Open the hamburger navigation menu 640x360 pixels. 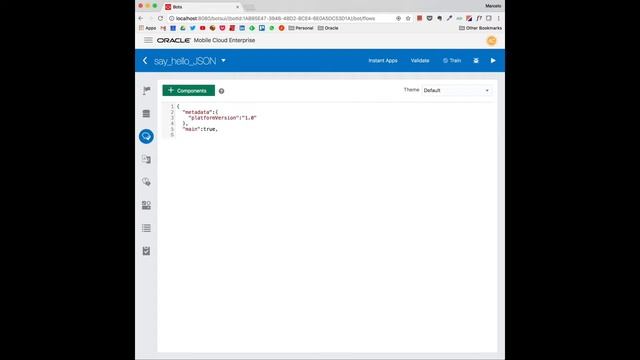pos(148,40)
